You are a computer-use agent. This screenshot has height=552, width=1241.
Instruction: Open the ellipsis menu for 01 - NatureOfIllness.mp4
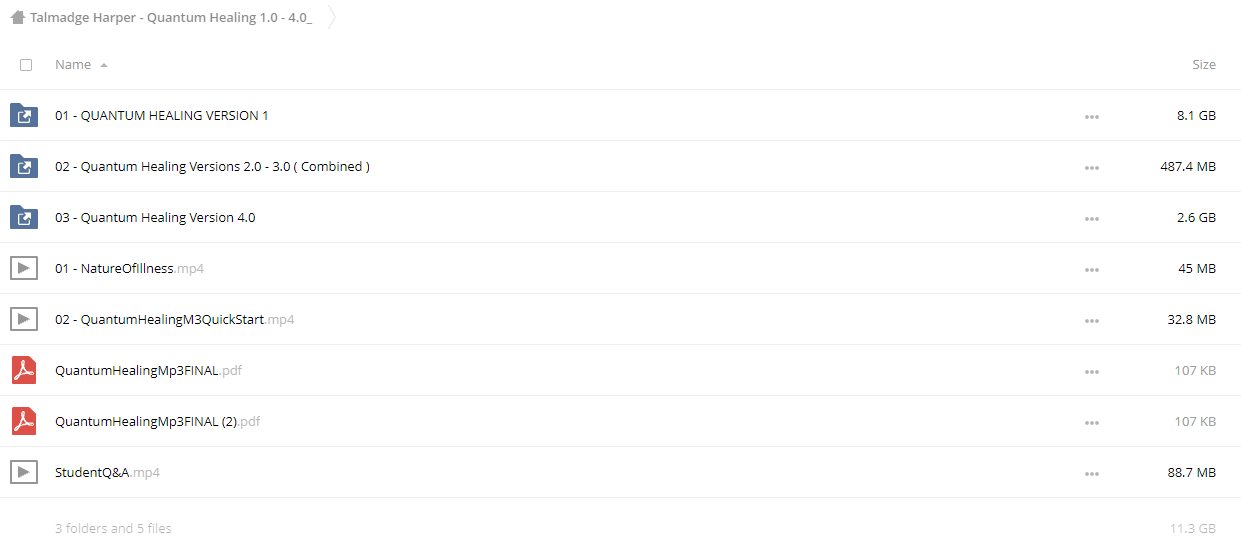[1091, 270]
